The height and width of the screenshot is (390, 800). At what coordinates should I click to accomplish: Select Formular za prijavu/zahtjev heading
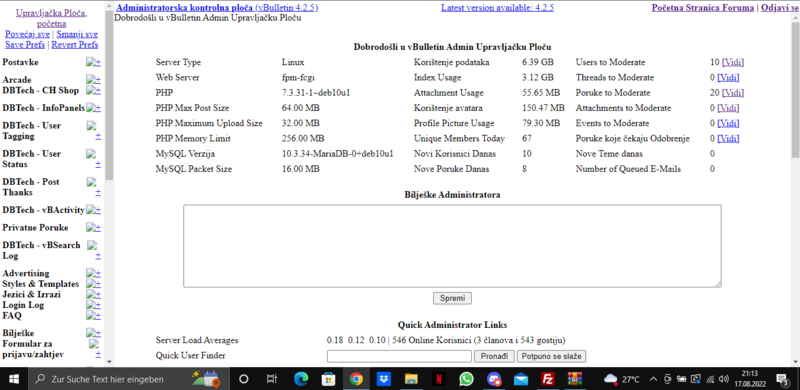pos(33,349)
